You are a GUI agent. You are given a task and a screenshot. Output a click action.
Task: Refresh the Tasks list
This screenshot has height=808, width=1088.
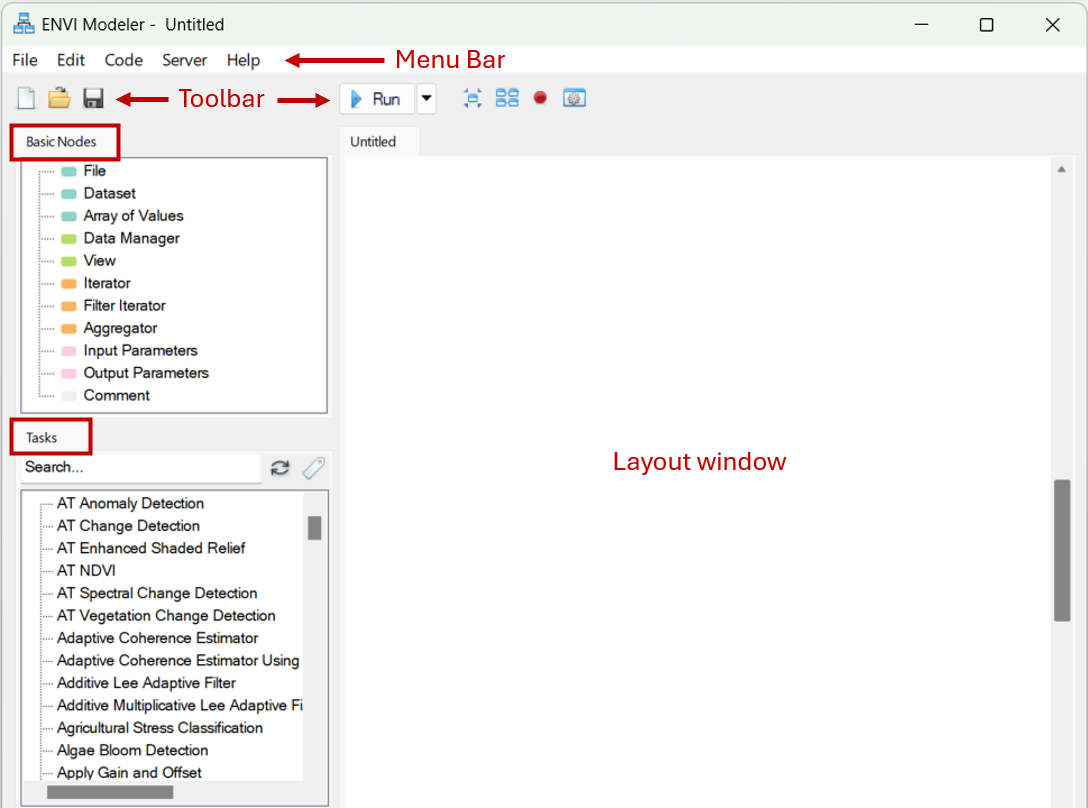(280, 468)
